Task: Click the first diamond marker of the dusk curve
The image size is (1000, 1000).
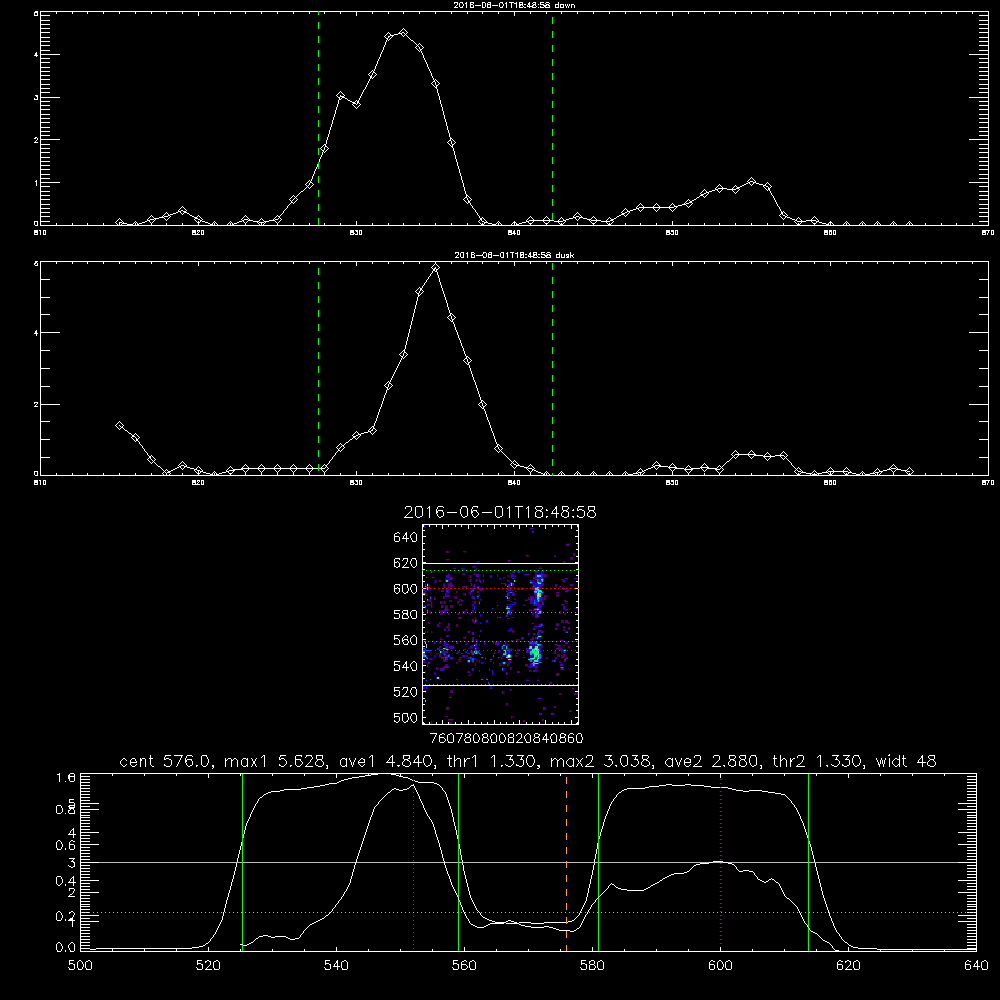Action: point(119,425)
